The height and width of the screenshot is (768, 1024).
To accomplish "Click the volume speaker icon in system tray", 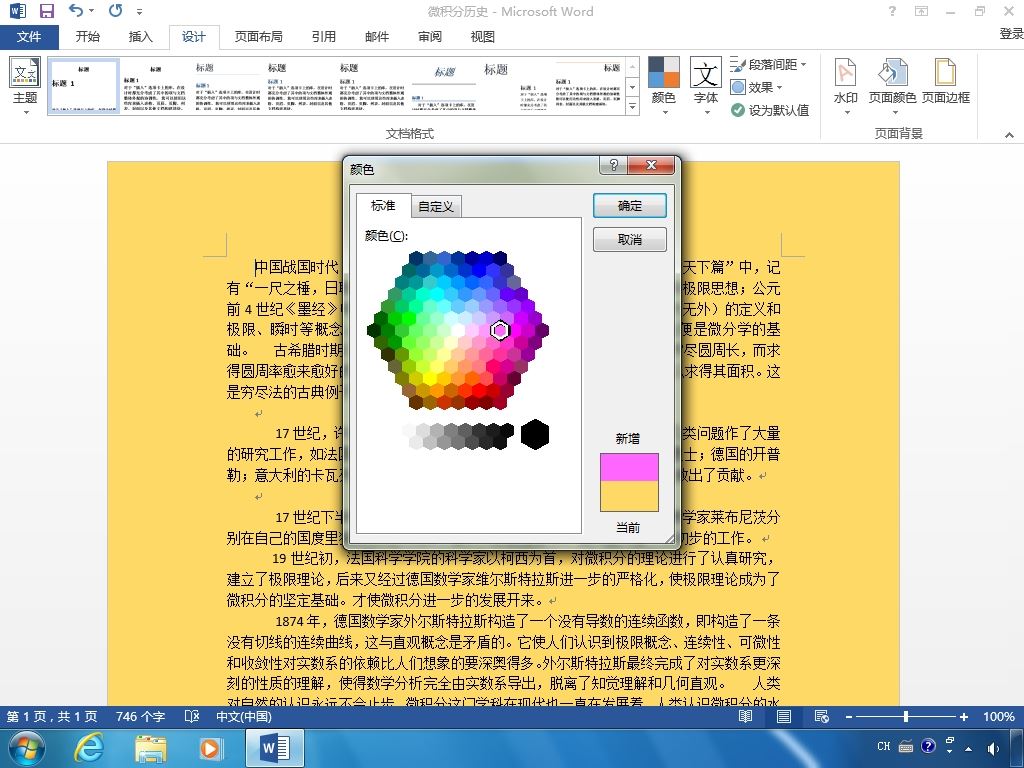I will [x=993, y=748].
